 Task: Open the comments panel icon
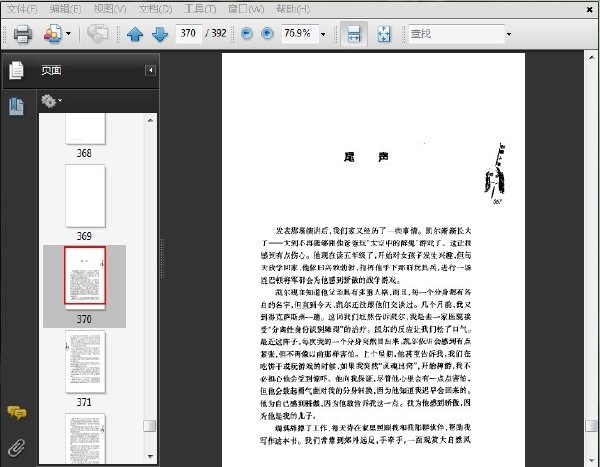17,413
